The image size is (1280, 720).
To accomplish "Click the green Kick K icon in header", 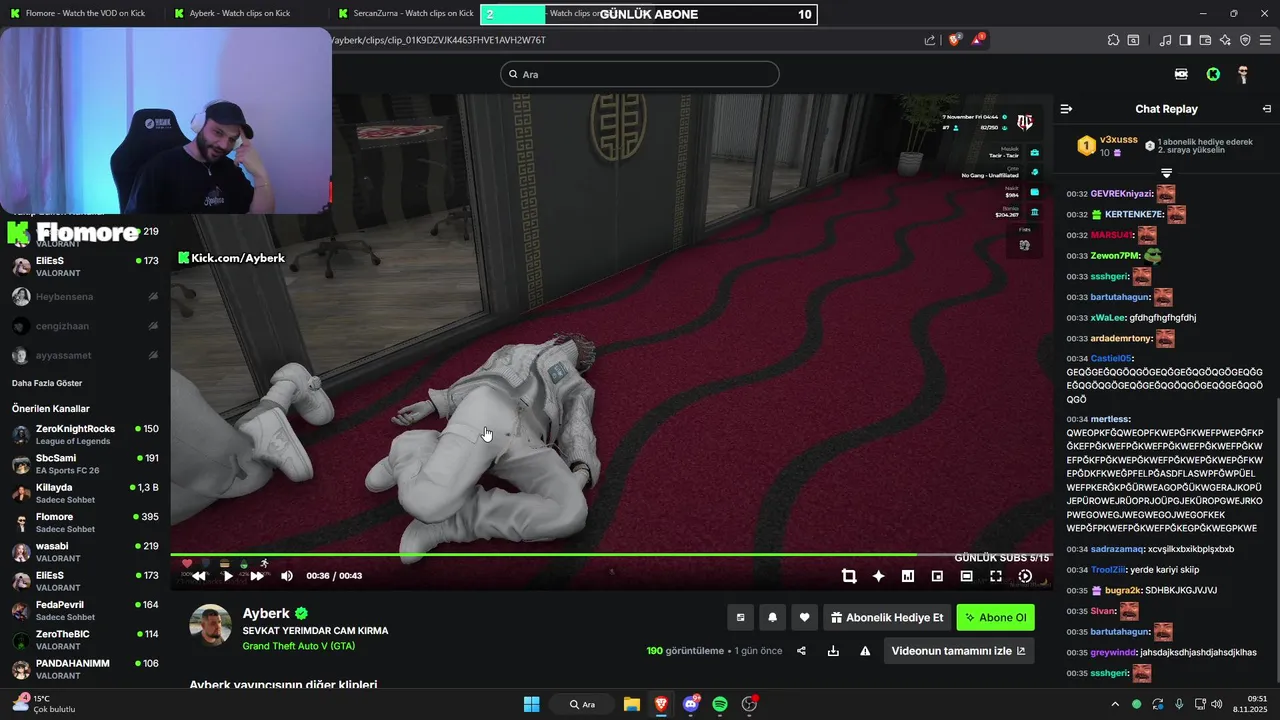I will pos(1213,74).
